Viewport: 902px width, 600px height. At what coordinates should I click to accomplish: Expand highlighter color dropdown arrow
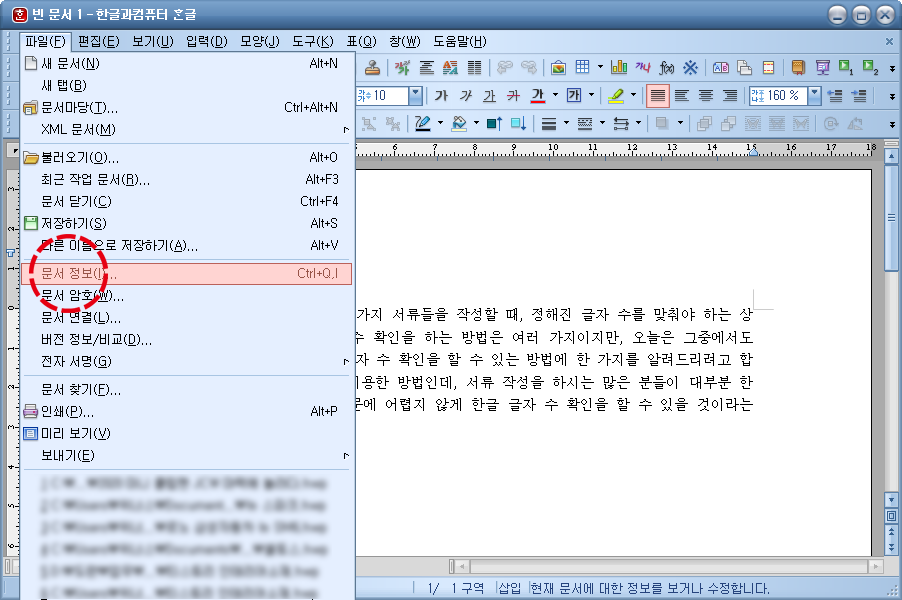pos(633,95)
